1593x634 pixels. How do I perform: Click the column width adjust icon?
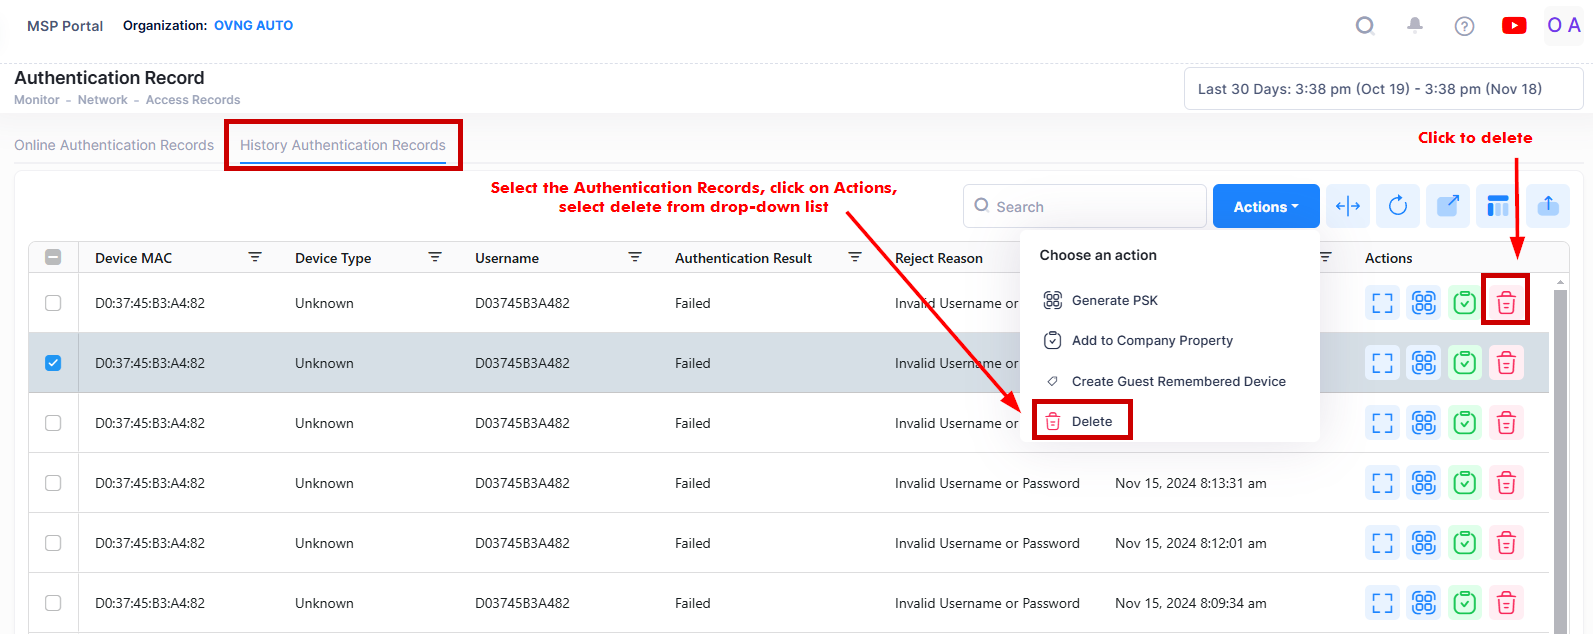pyautogui.click(x=1348, y=206)
